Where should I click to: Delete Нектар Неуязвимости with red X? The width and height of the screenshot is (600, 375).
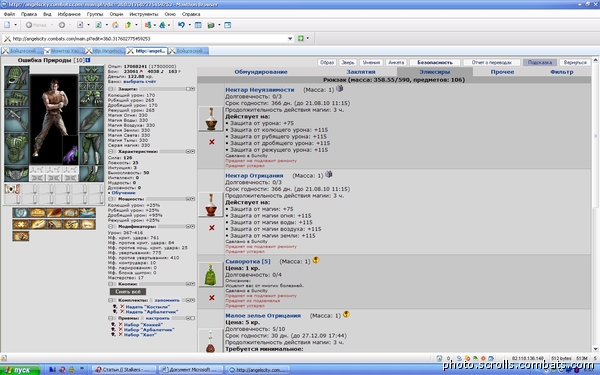(x=212, y=142)
